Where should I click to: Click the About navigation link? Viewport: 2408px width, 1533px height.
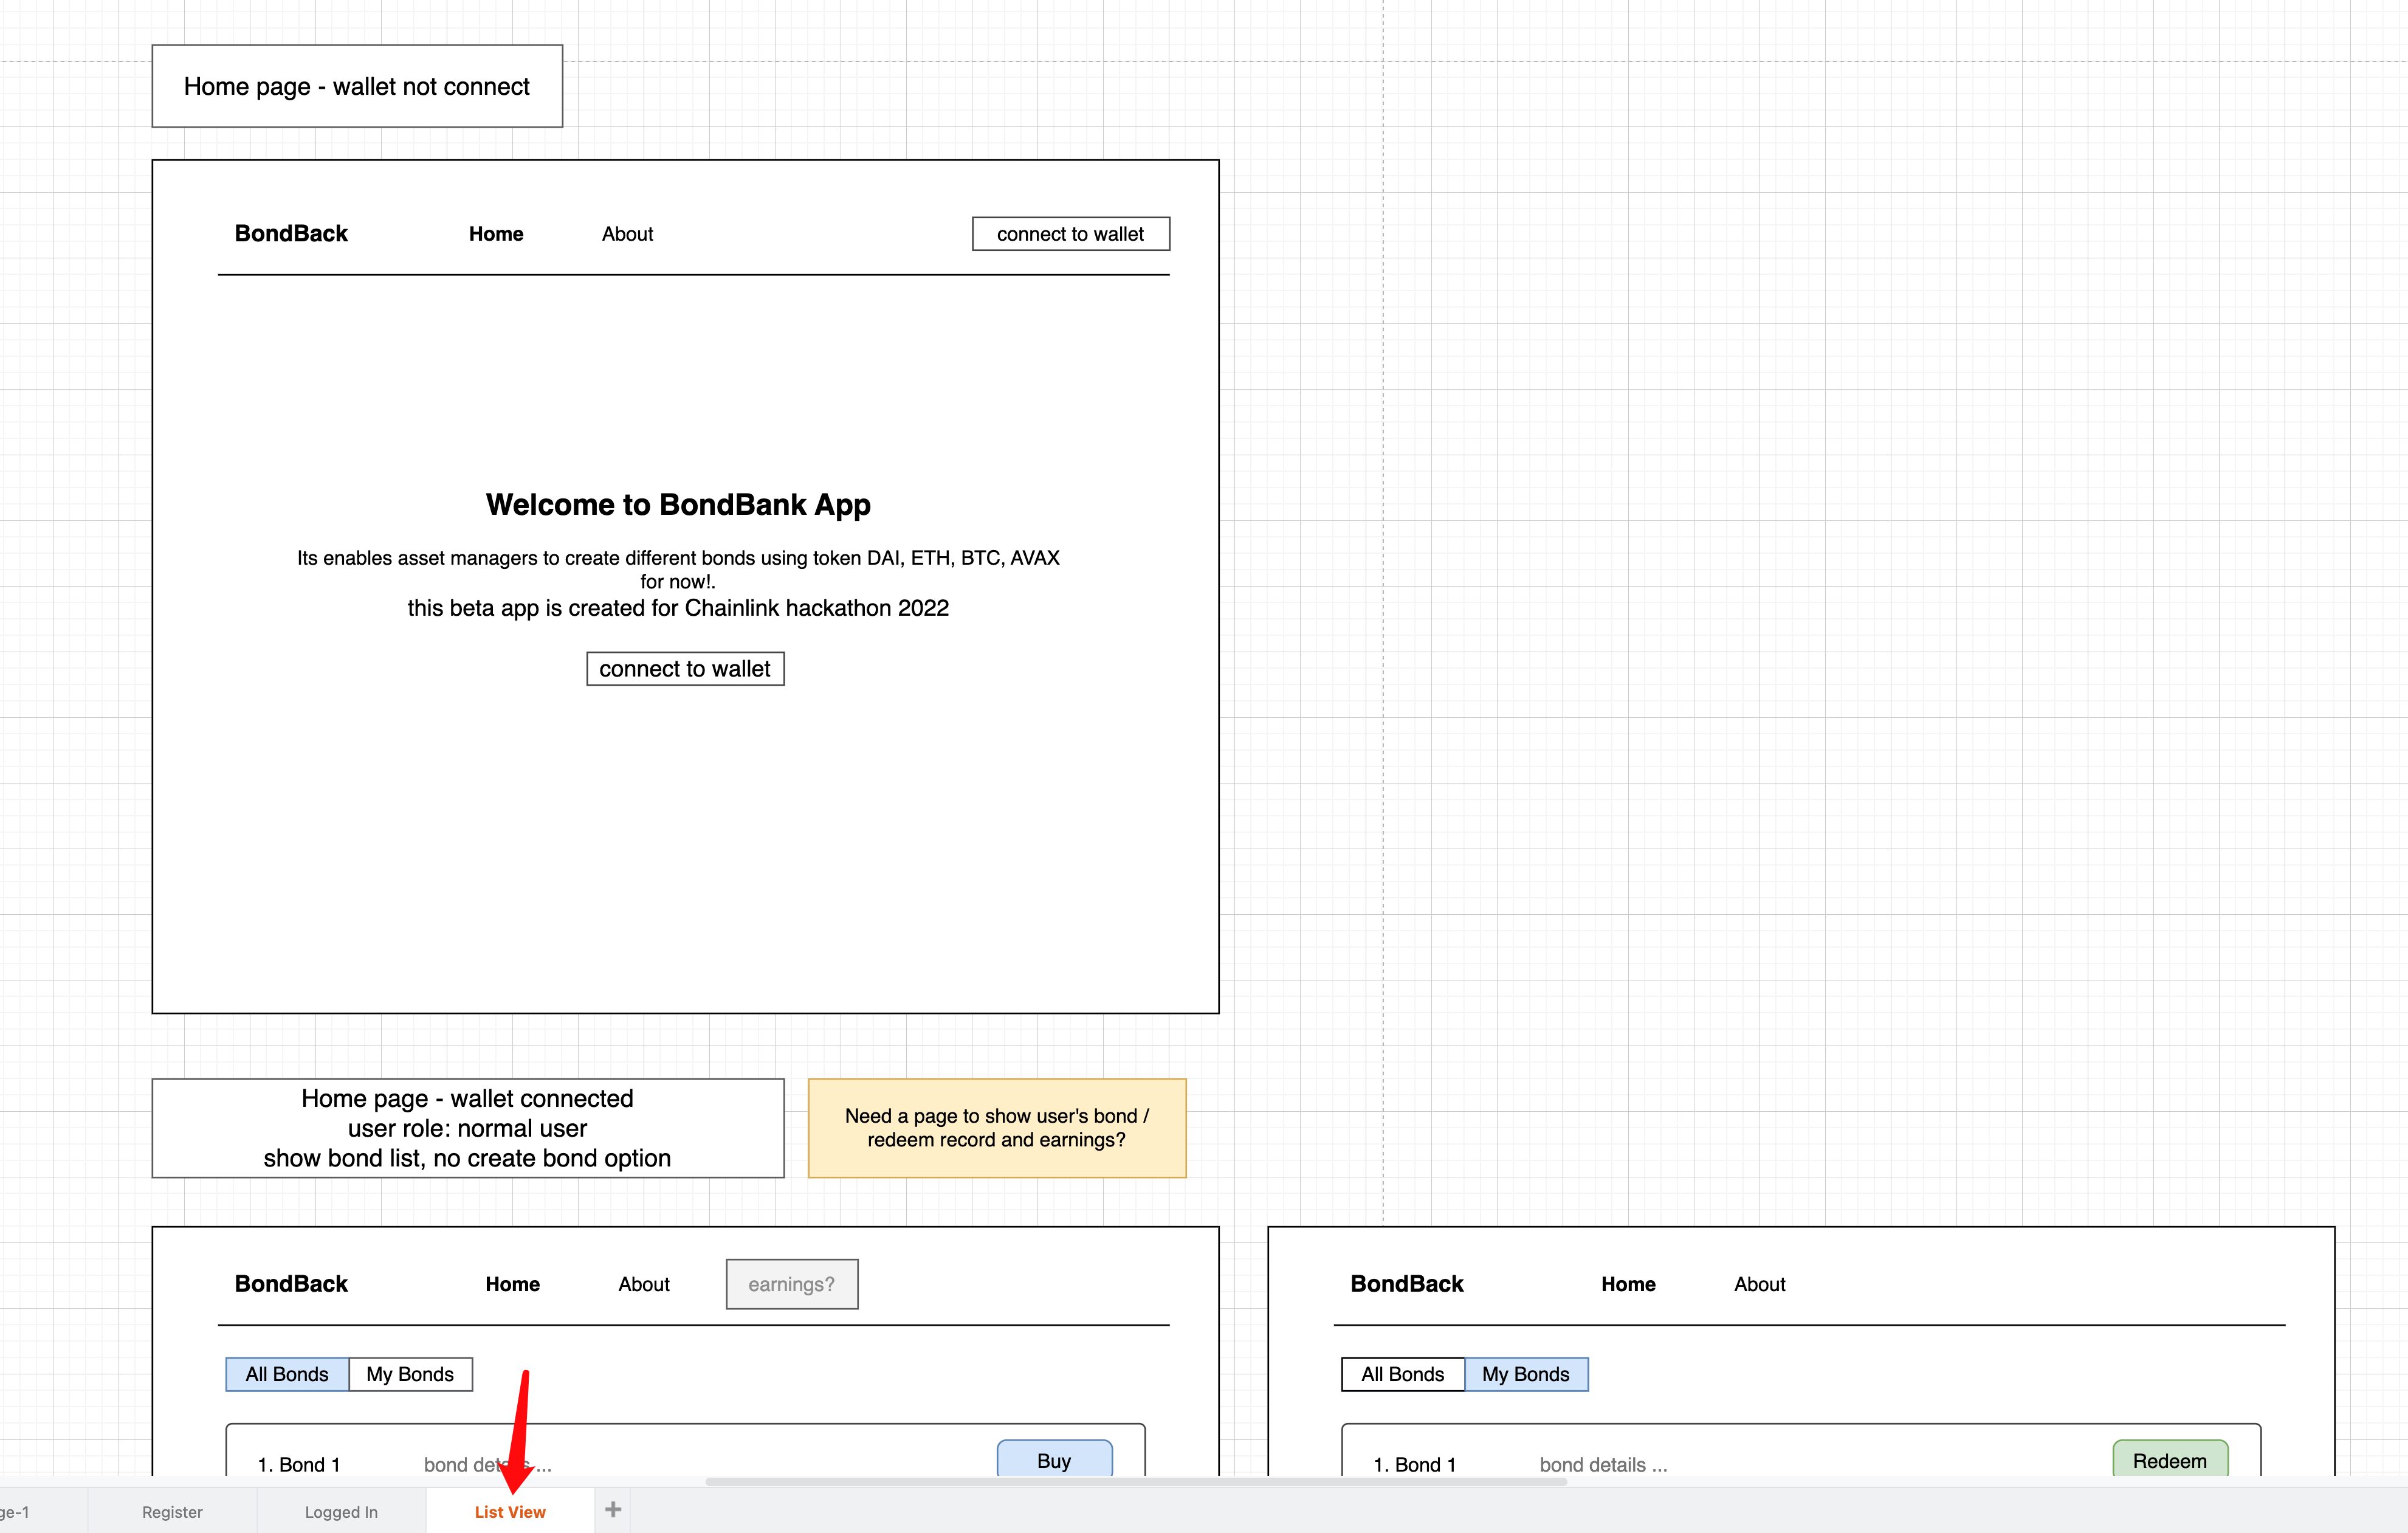[627, 233]
